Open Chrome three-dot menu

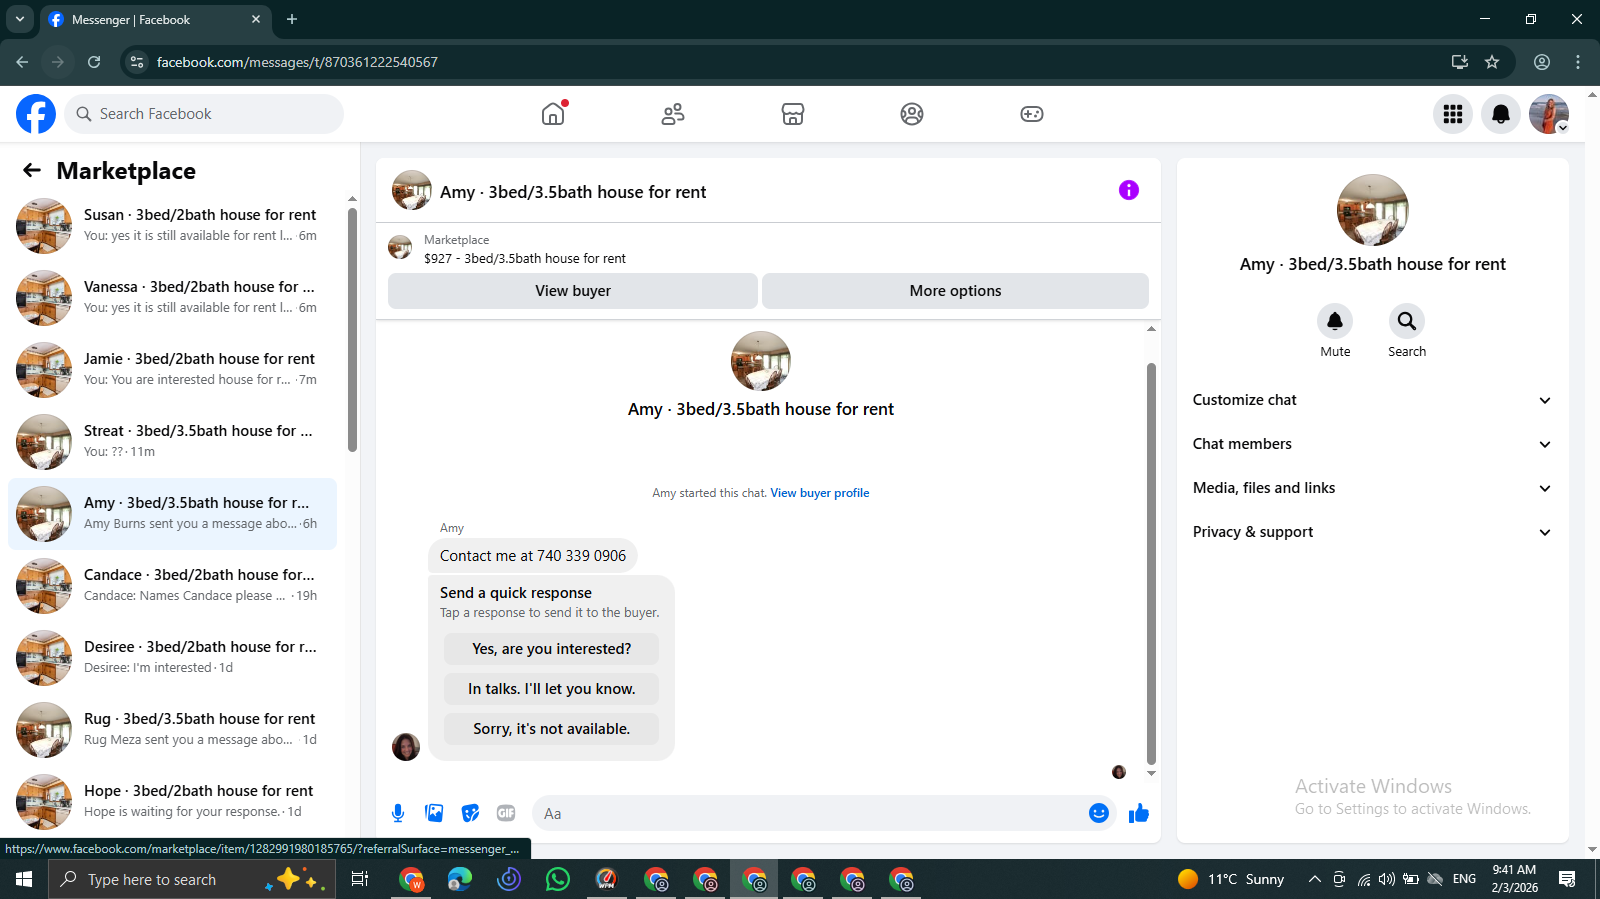[x=1578, y=62]
